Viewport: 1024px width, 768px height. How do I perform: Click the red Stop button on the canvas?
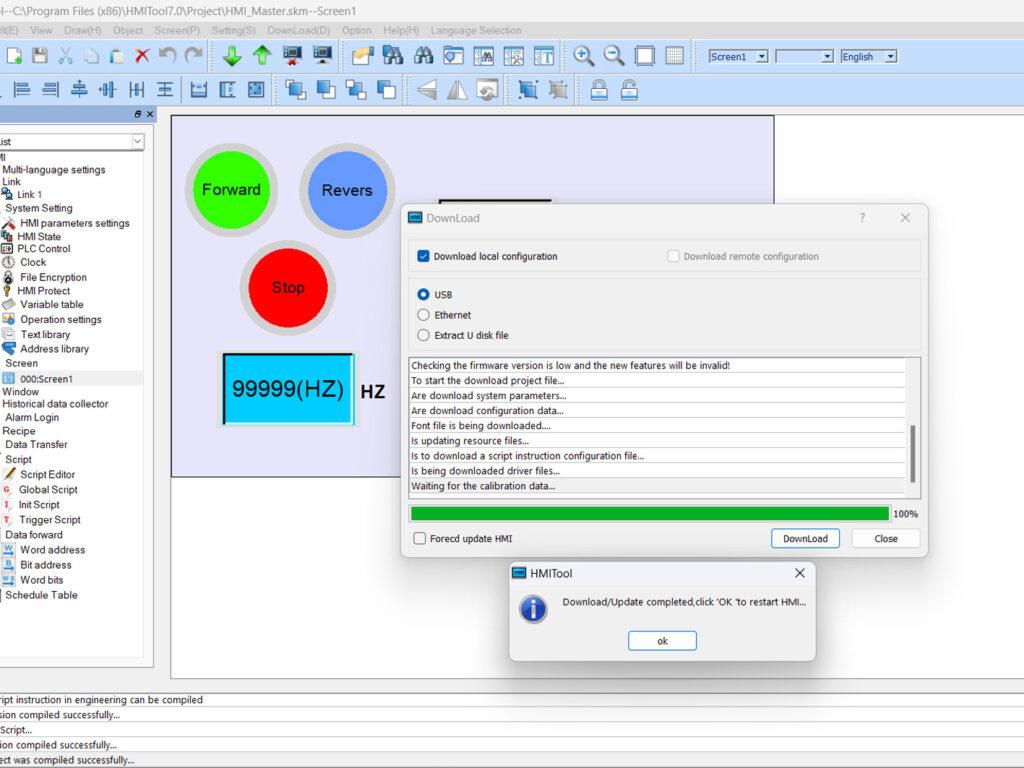287,287
